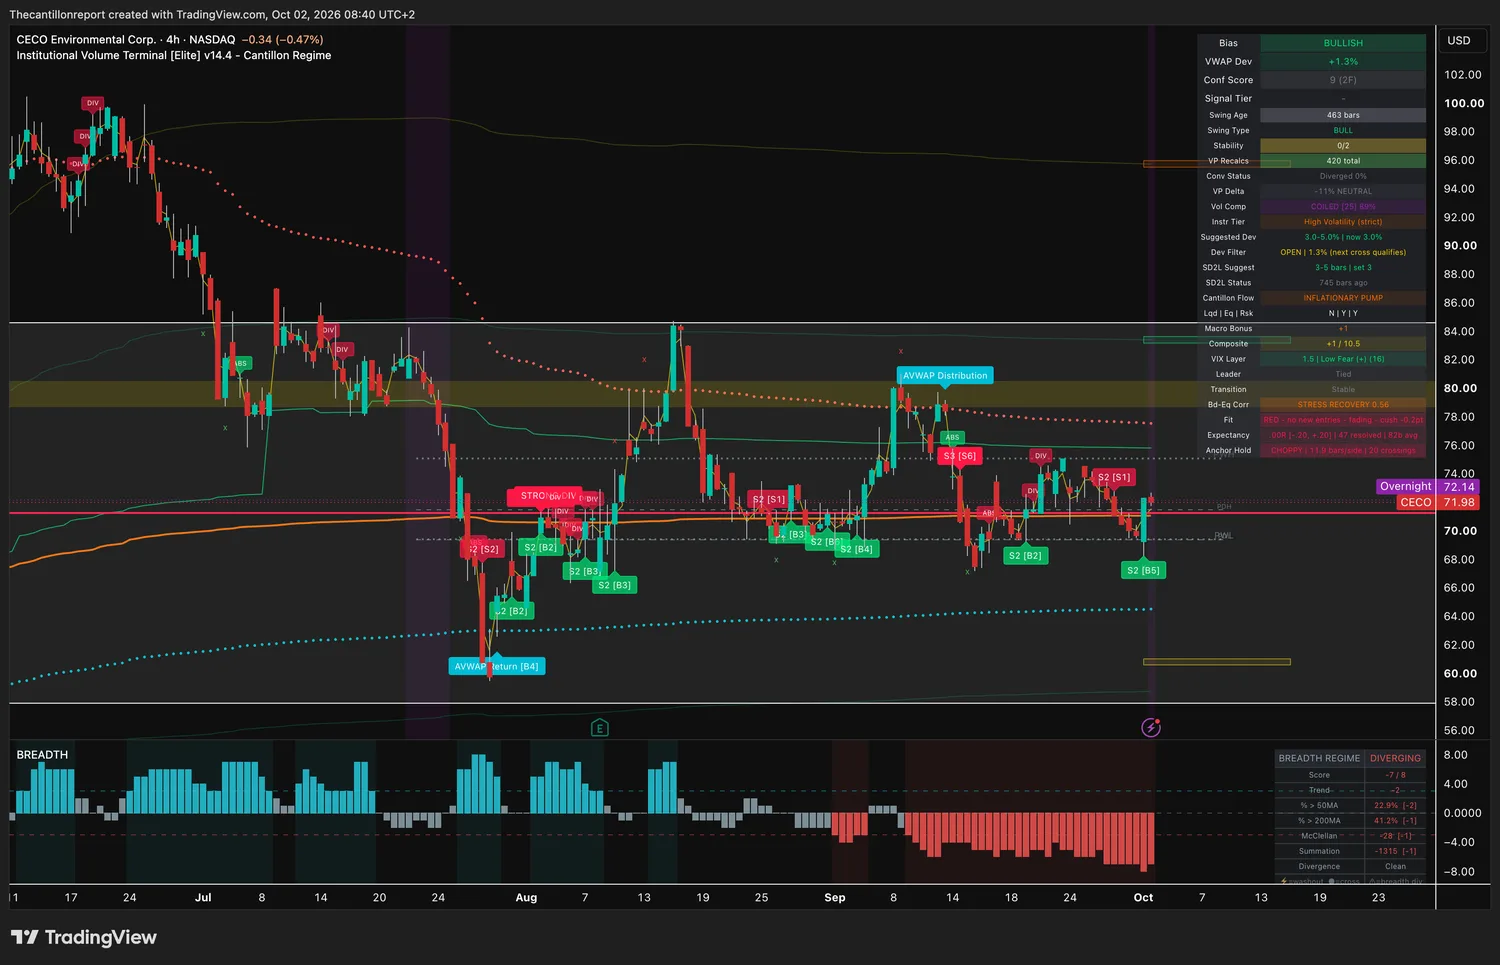The height and width of the screenshot is (965, 1500).
Task: Open the TradingView logo link
Action: (x=84, y=937)
